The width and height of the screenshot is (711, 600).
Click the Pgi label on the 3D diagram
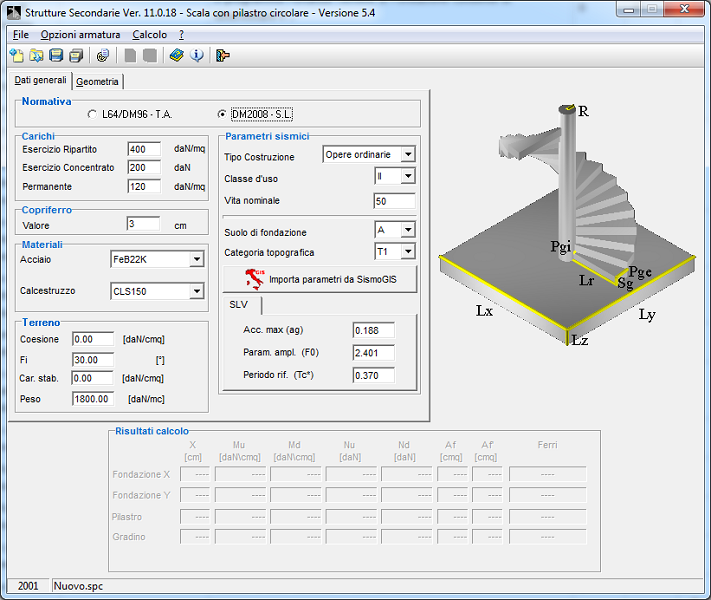click(x=560, y=247)
